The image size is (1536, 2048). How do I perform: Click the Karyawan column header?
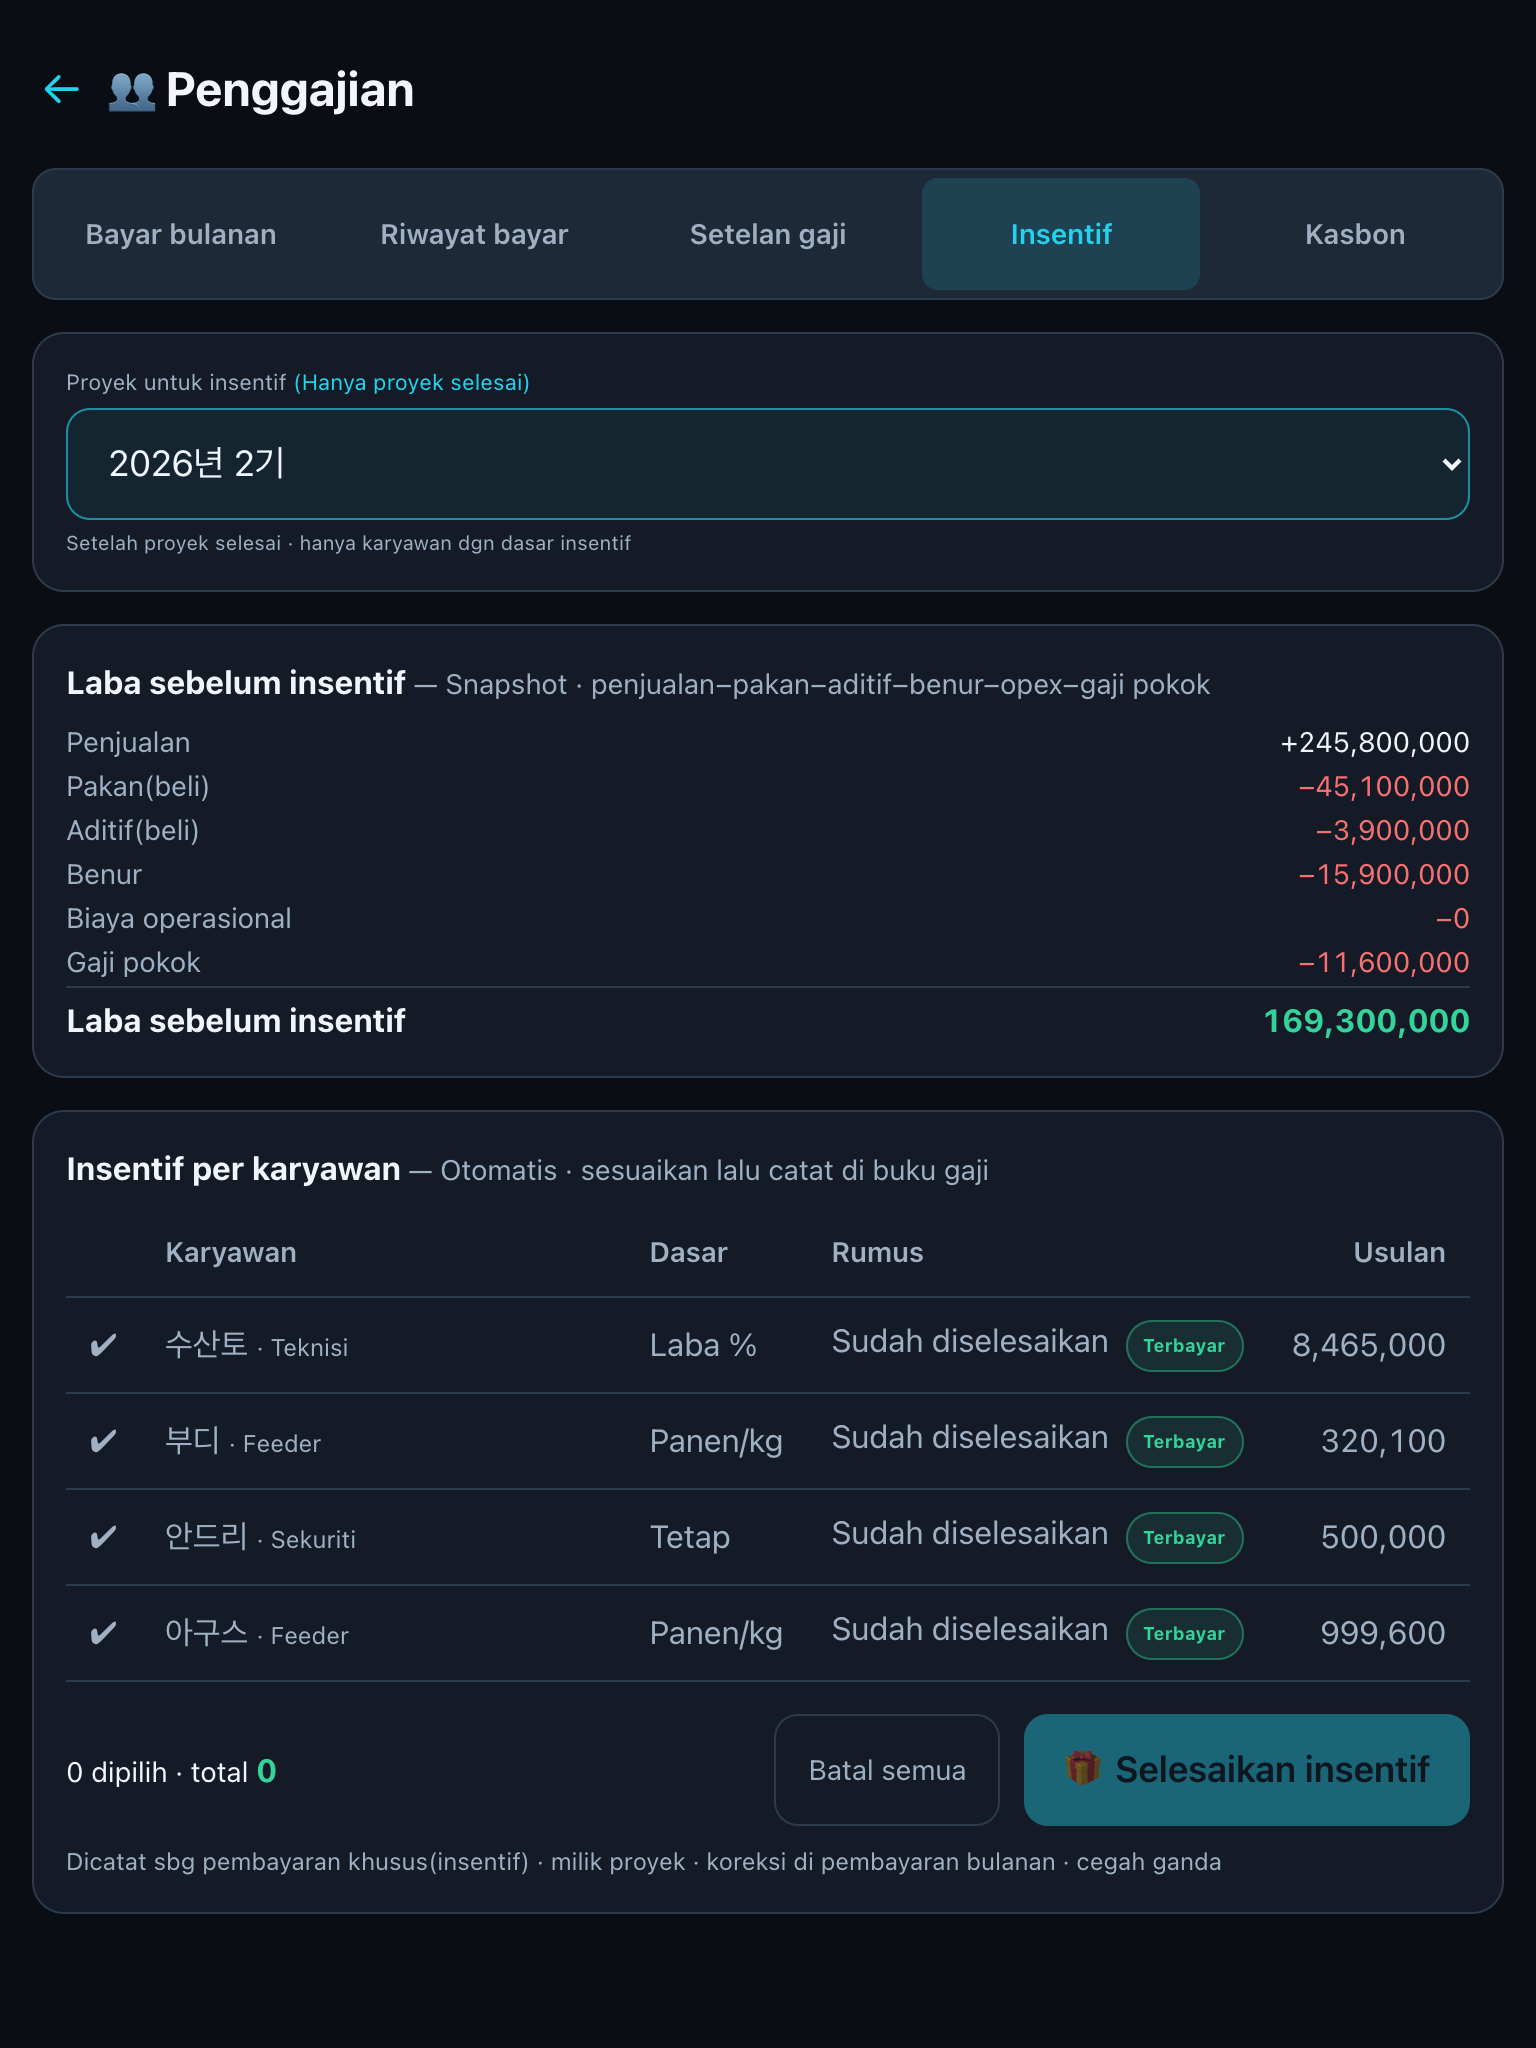[231, 1253]
